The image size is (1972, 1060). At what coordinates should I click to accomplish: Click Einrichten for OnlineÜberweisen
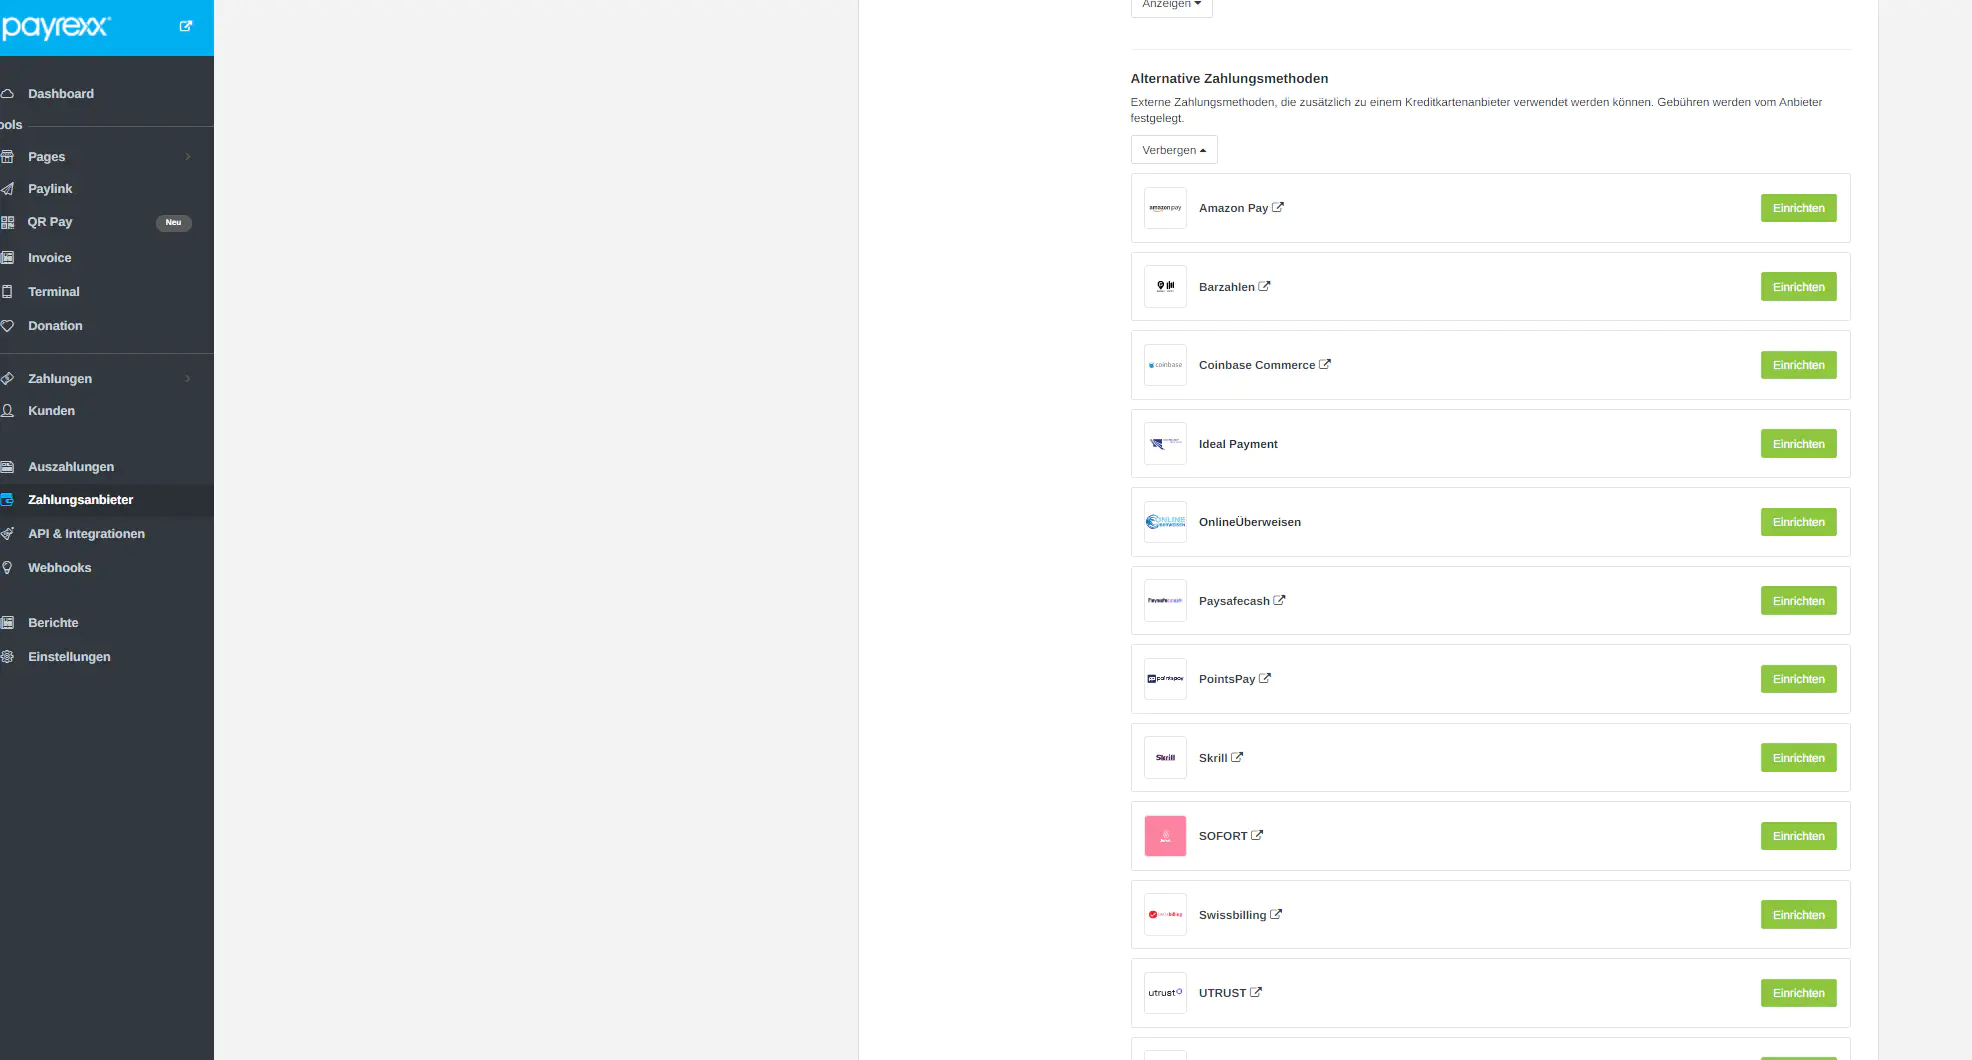click(x=1798, y=522)
